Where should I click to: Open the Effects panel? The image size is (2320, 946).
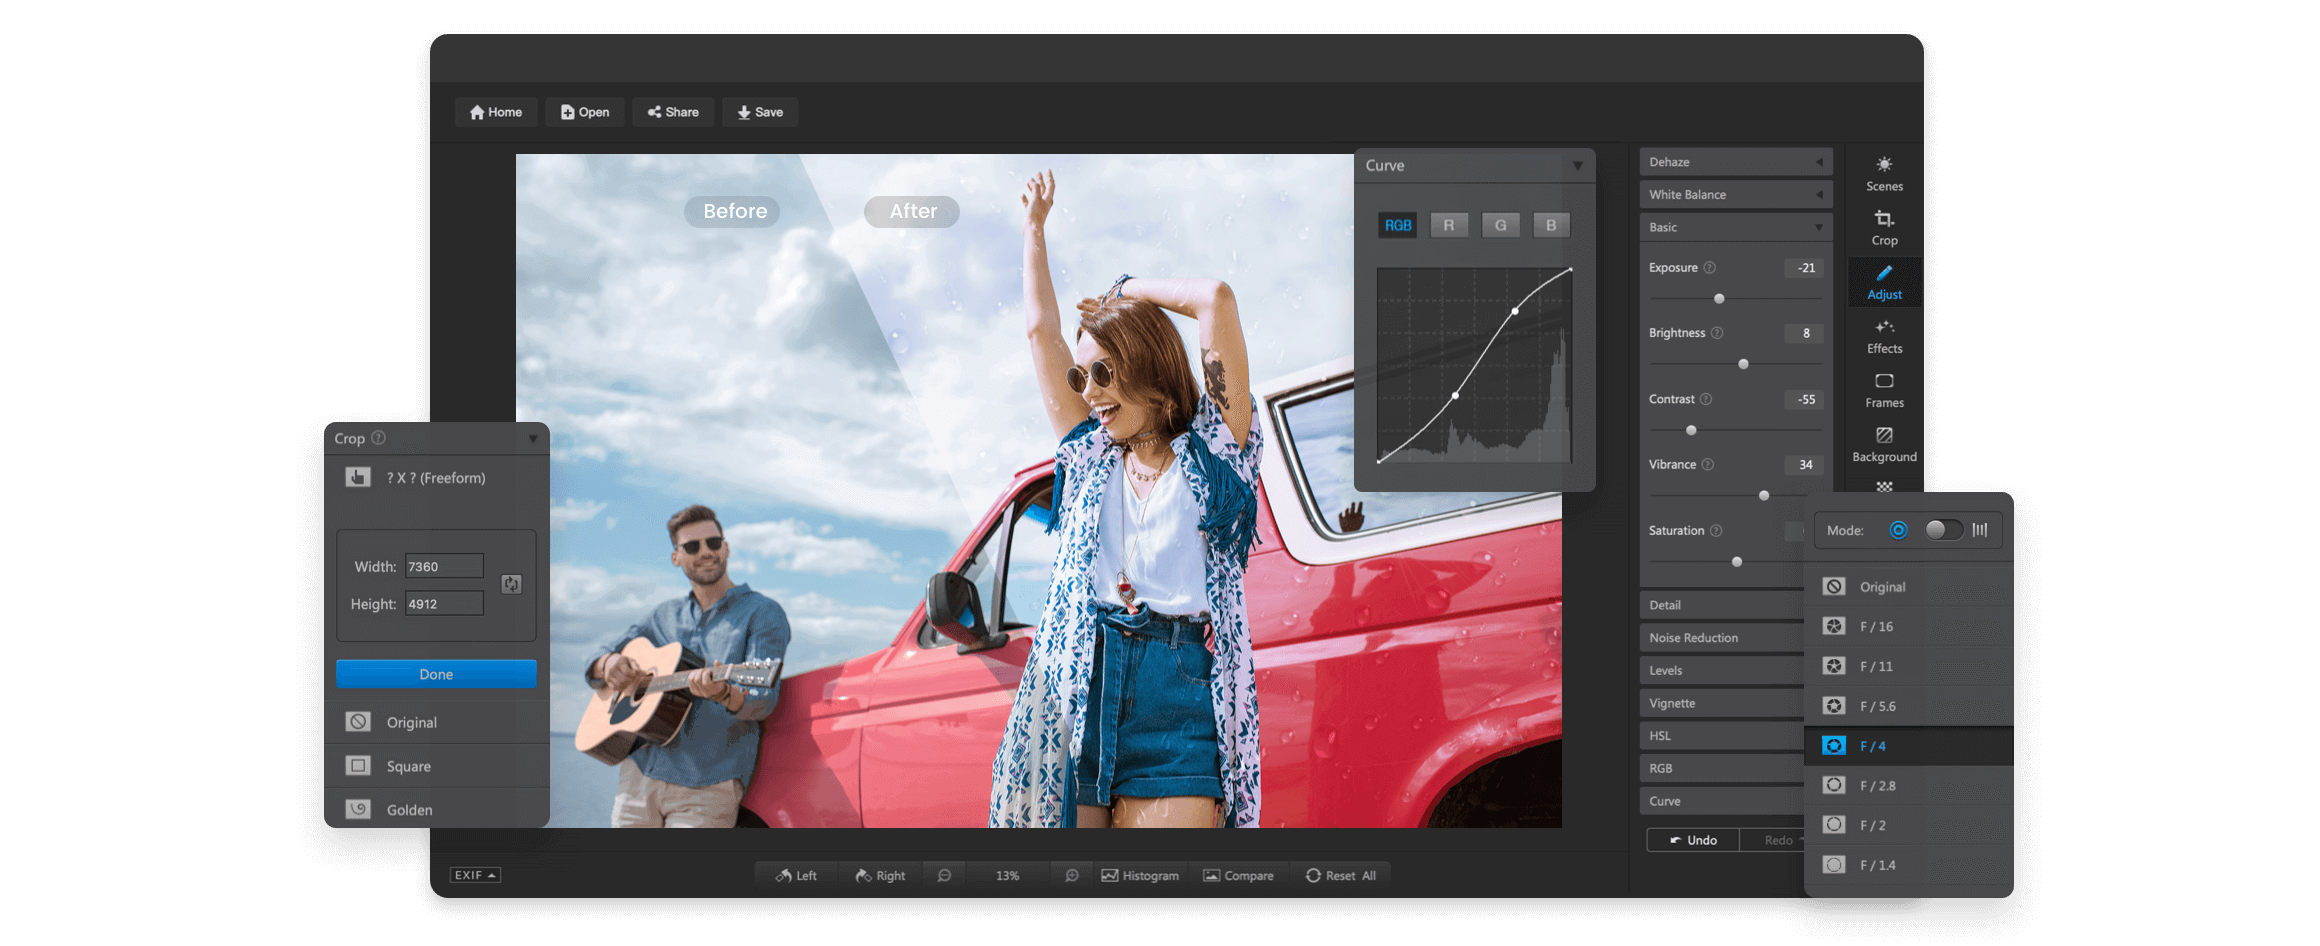[x=1883, y=336]
